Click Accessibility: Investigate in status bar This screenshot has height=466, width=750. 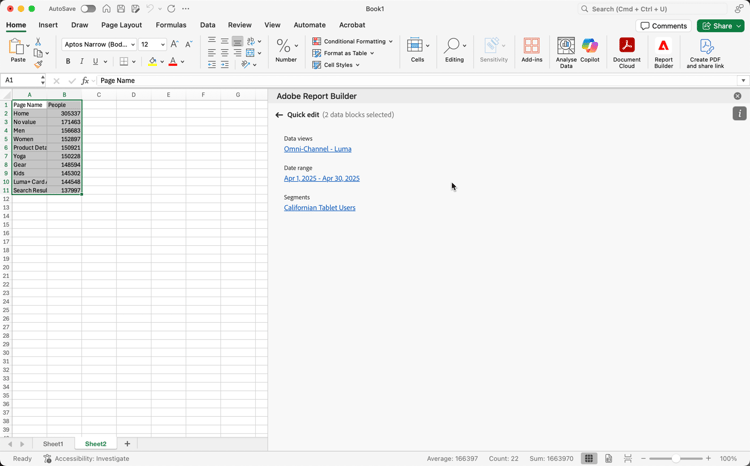pyautogui.click(x=87, y=458)
